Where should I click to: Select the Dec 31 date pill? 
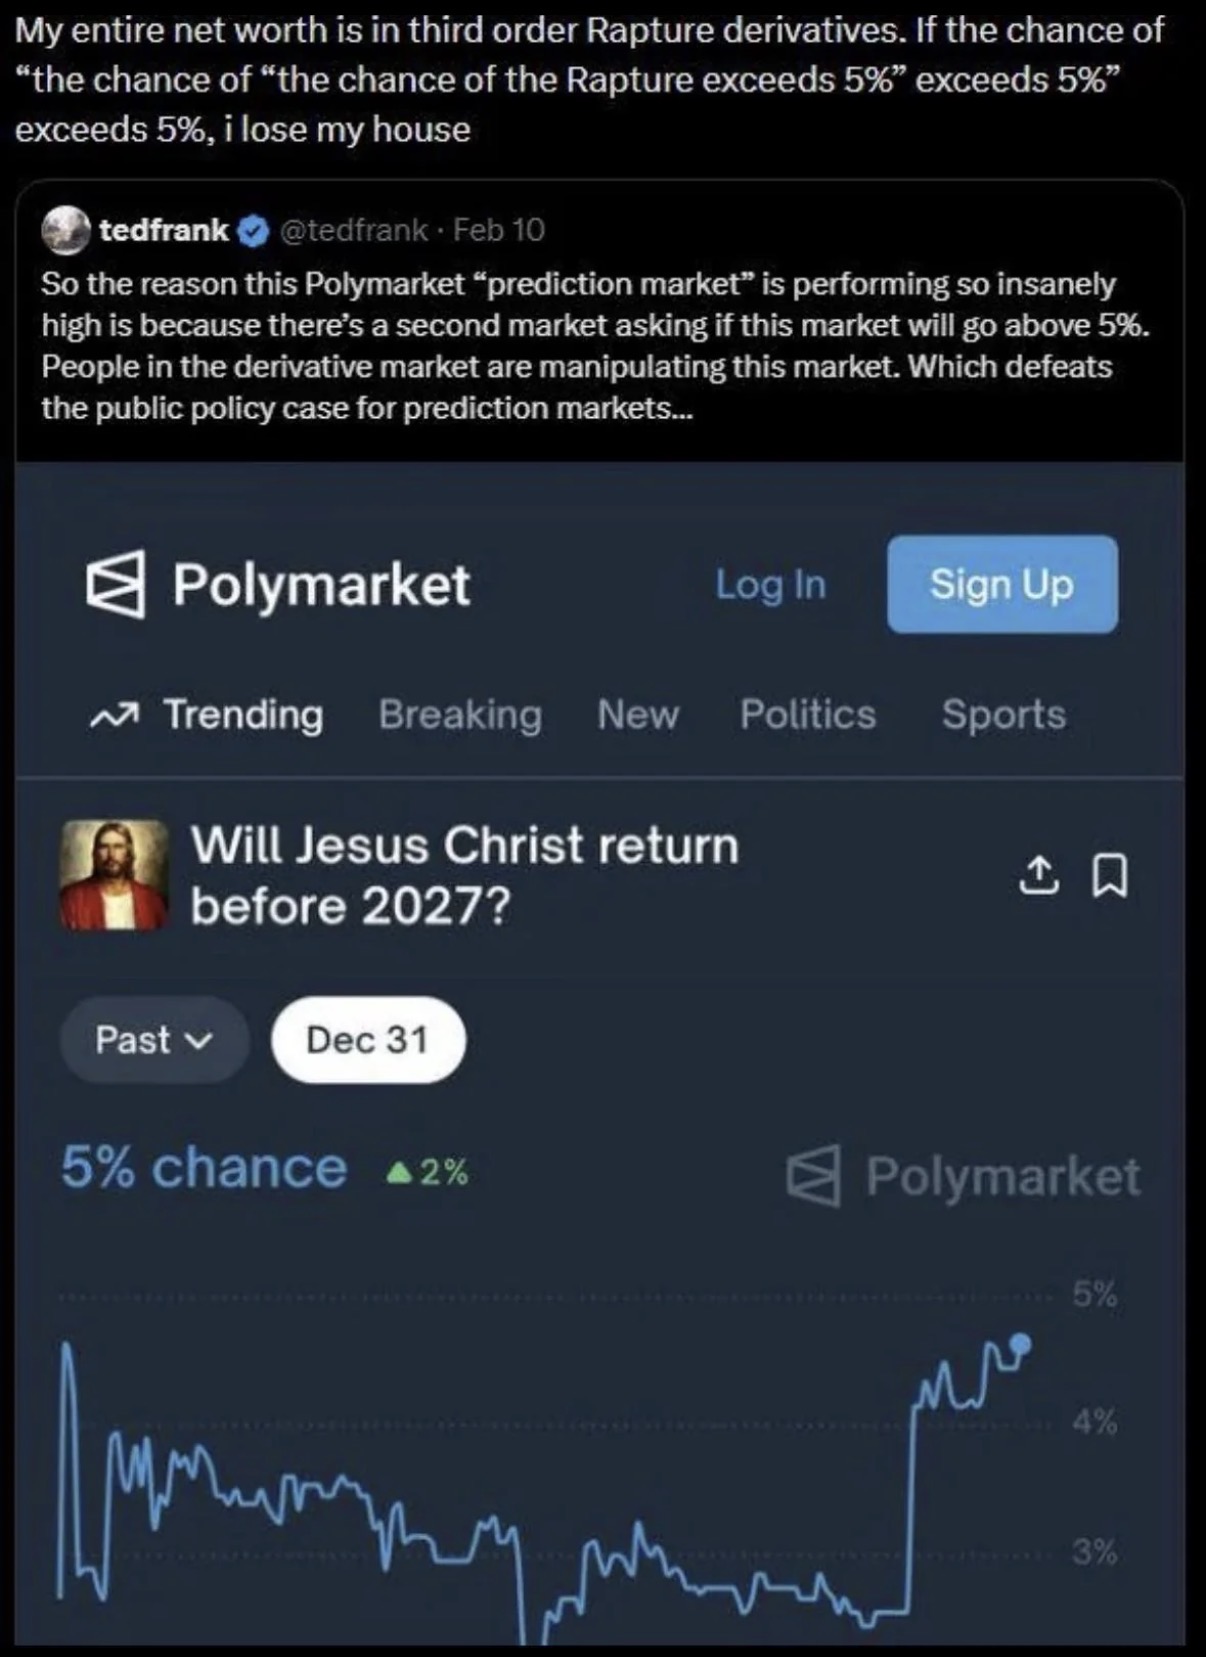(x=367, y=1040)
